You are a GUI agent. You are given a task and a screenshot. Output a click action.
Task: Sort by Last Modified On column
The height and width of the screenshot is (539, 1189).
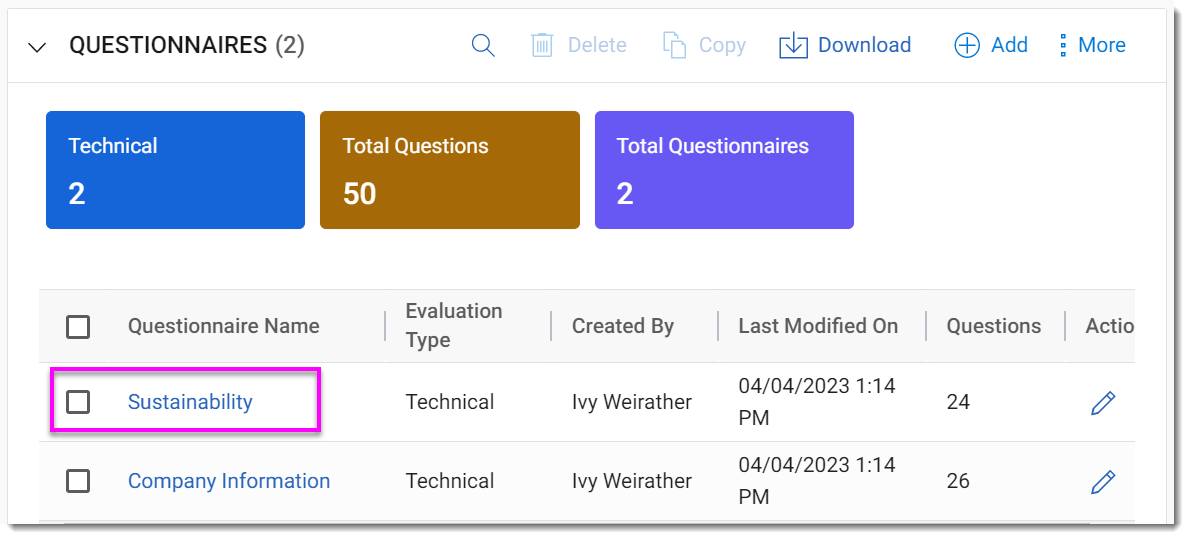817,326
